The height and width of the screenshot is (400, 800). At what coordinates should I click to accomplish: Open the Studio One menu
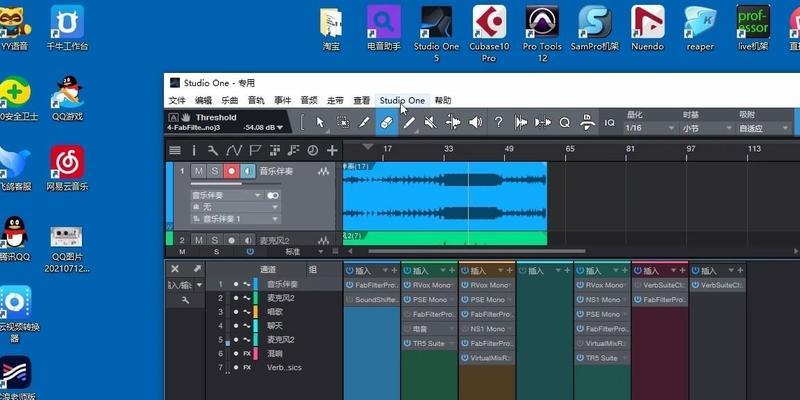(x=402, y=101)
